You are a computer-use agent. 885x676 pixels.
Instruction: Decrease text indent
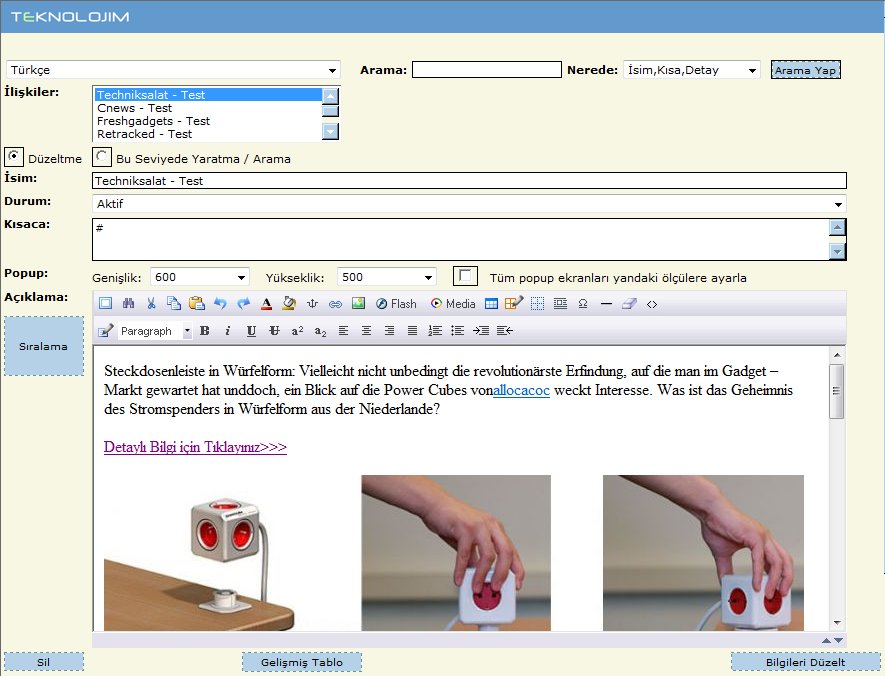point(505,331)
